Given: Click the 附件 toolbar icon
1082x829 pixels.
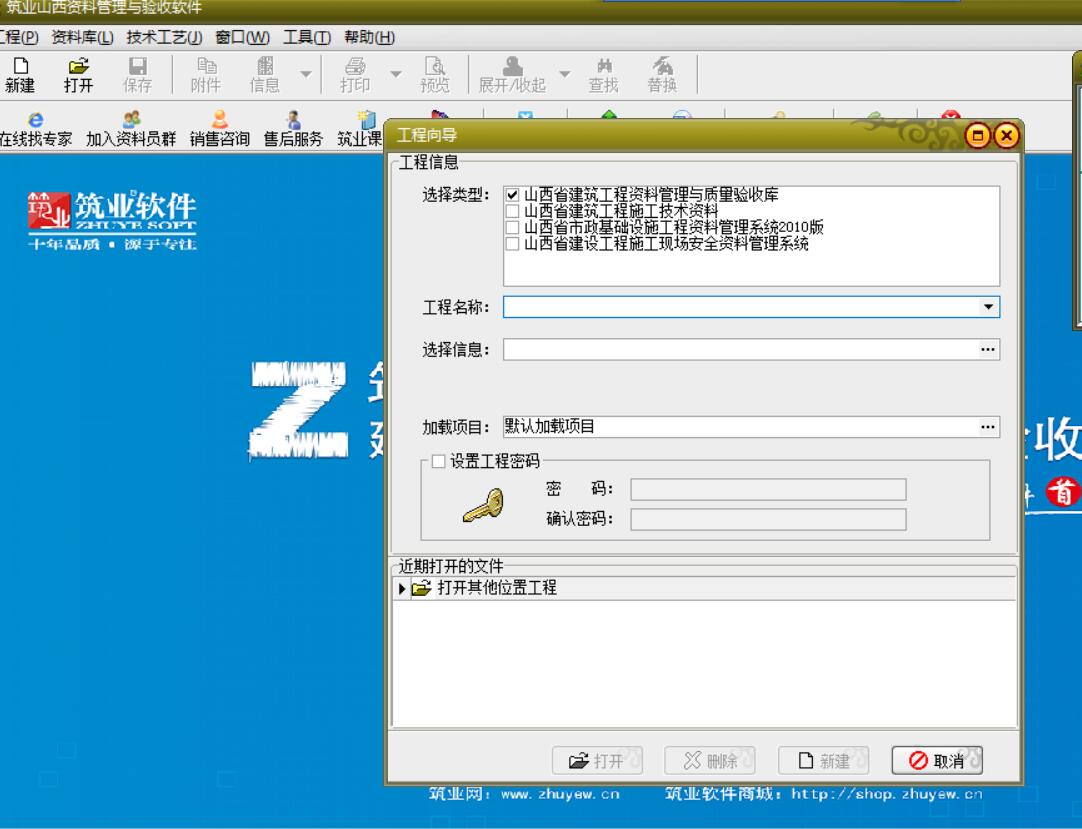Looking at the screenshot, I should coord(206,75).
